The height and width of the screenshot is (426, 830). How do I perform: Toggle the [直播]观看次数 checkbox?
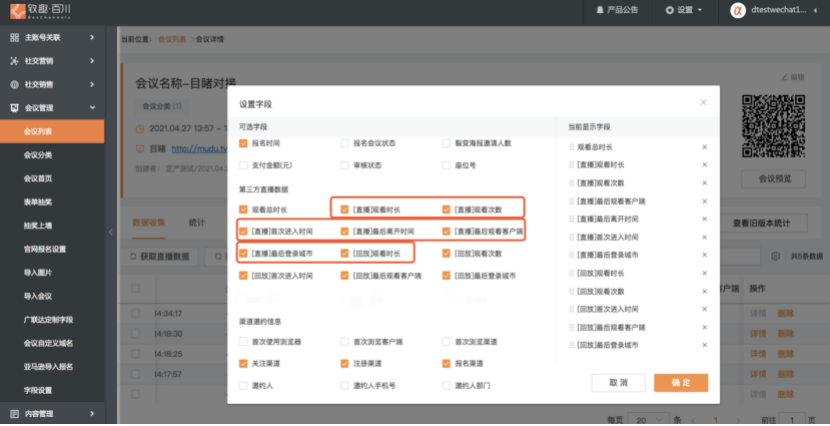446,210
